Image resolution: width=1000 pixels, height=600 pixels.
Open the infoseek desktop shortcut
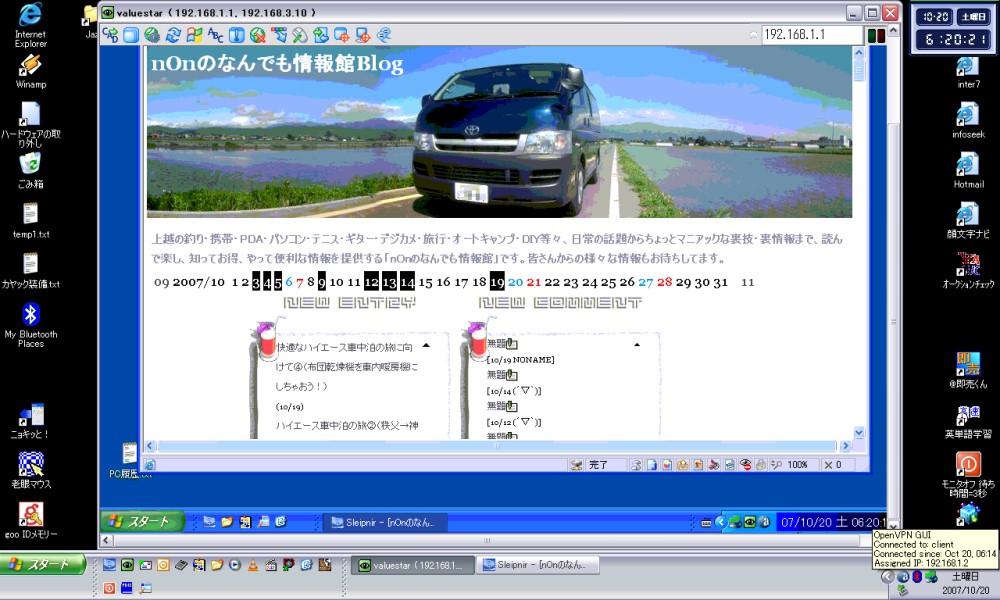coord(968,121)
